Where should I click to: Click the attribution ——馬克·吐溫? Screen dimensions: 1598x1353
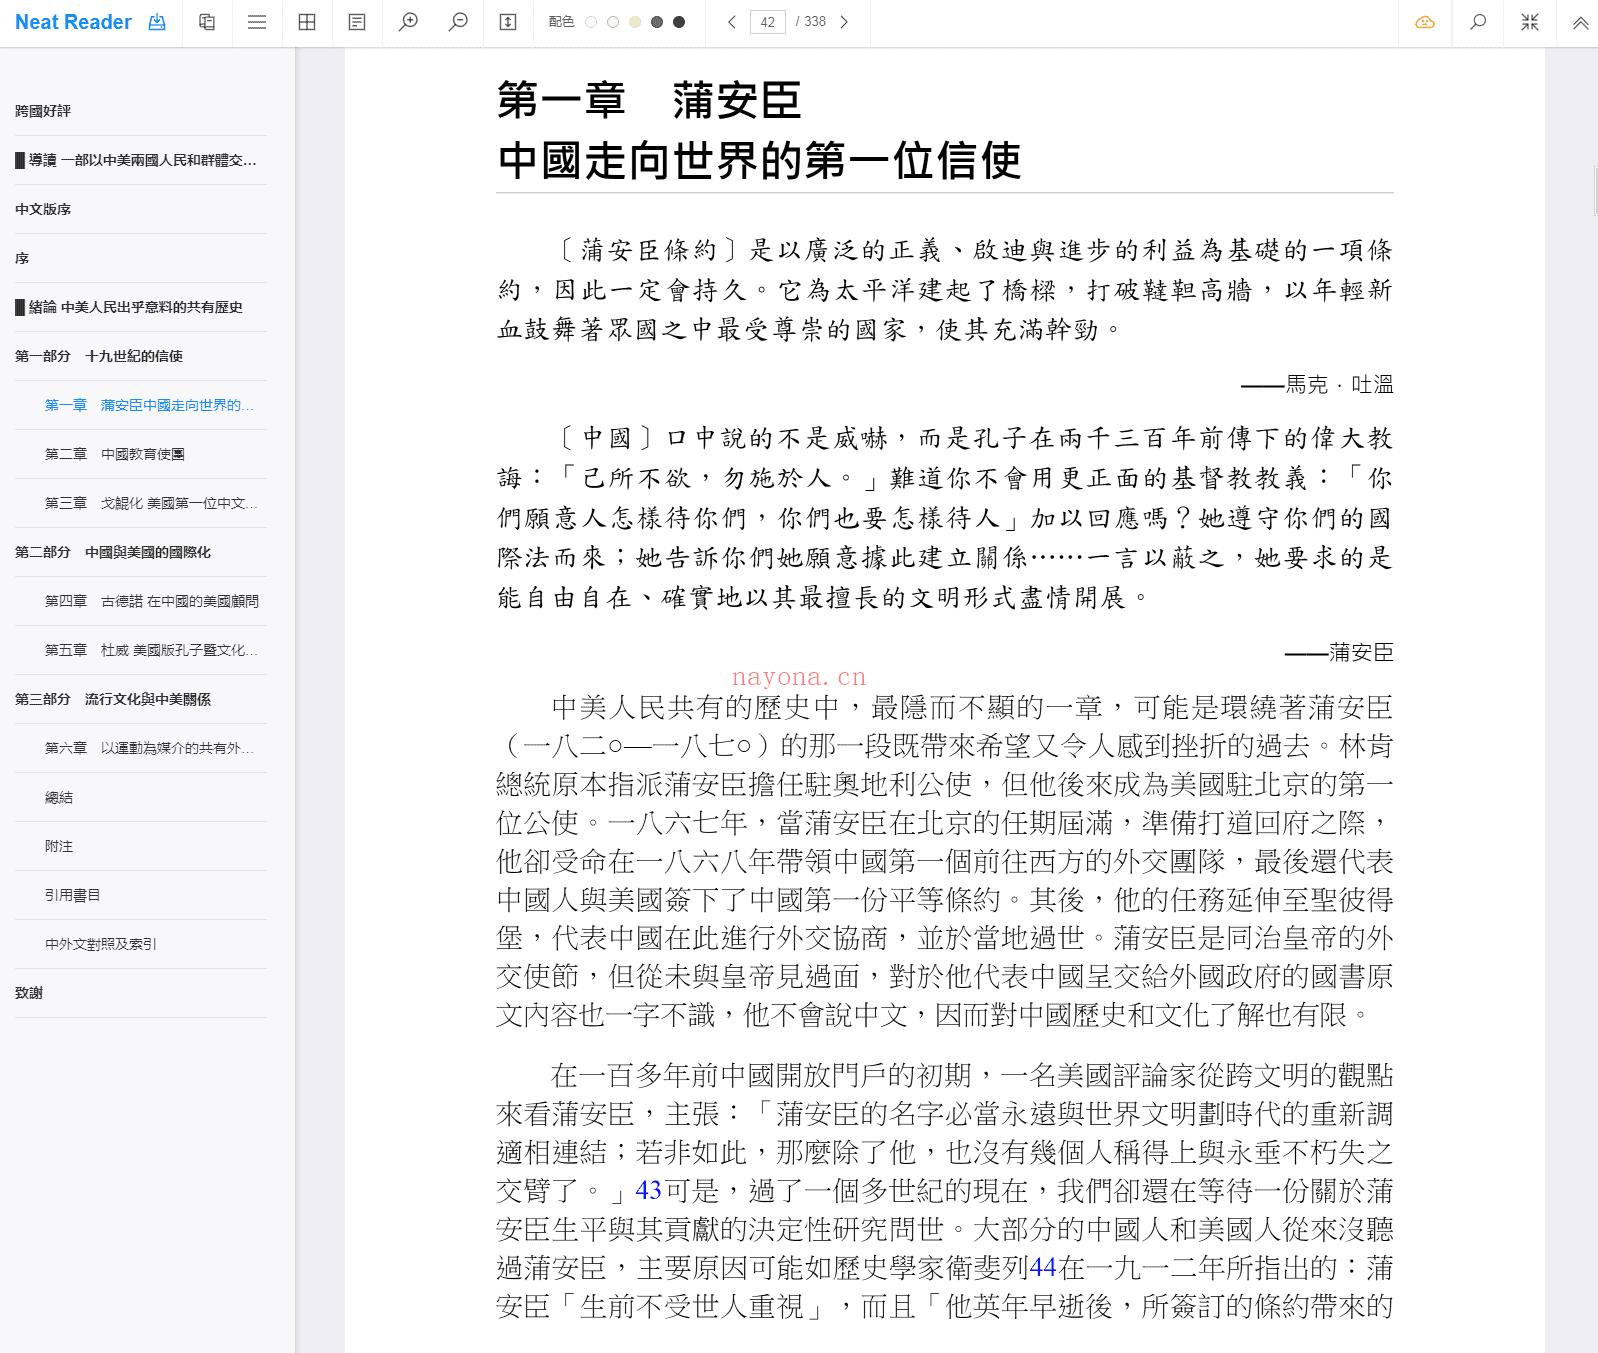click(x=1317, y=384)
